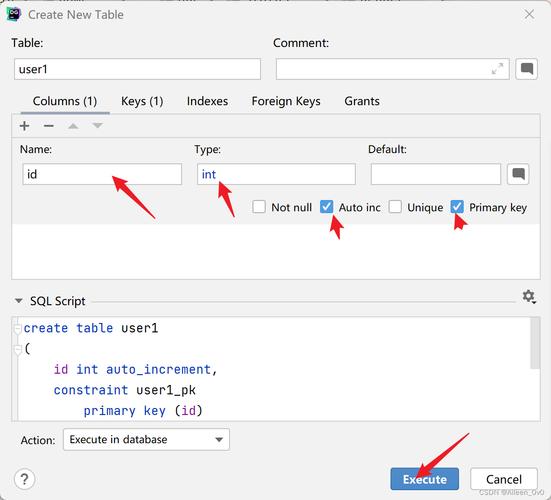Open SQL Script settings gear icon
The height and width of the screenshot is (500, 551).
point(529,297)
